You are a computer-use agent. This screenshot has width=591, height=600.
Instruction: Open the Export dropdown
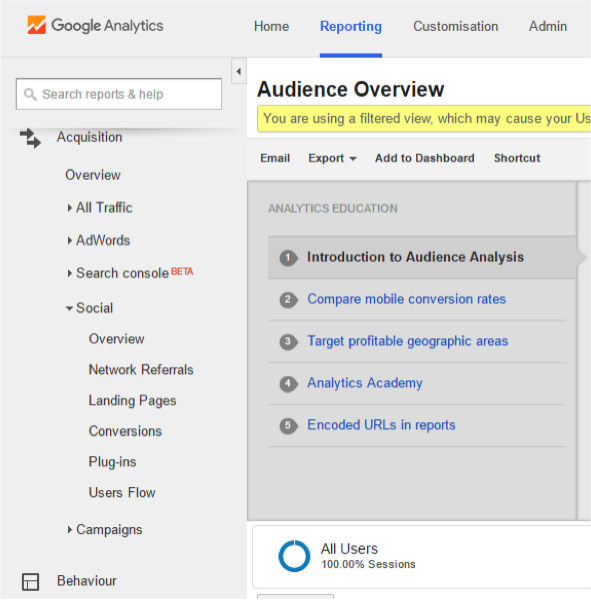click(332, 158)
